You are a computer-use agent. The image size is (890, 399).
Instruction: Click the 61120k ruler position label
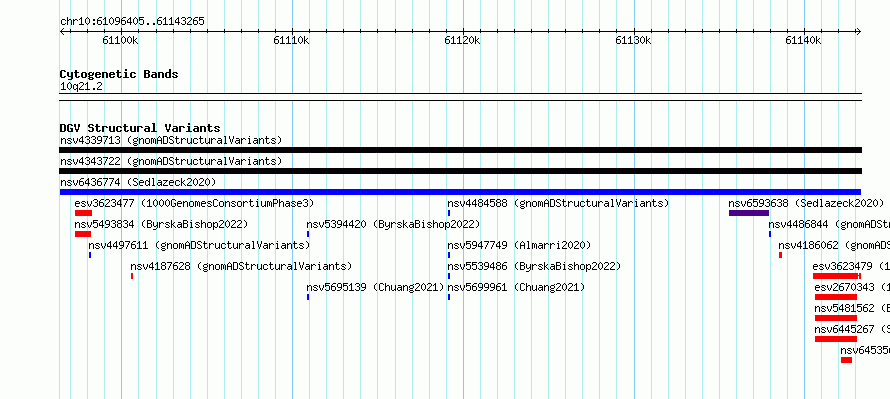click(x=462, y=40)
